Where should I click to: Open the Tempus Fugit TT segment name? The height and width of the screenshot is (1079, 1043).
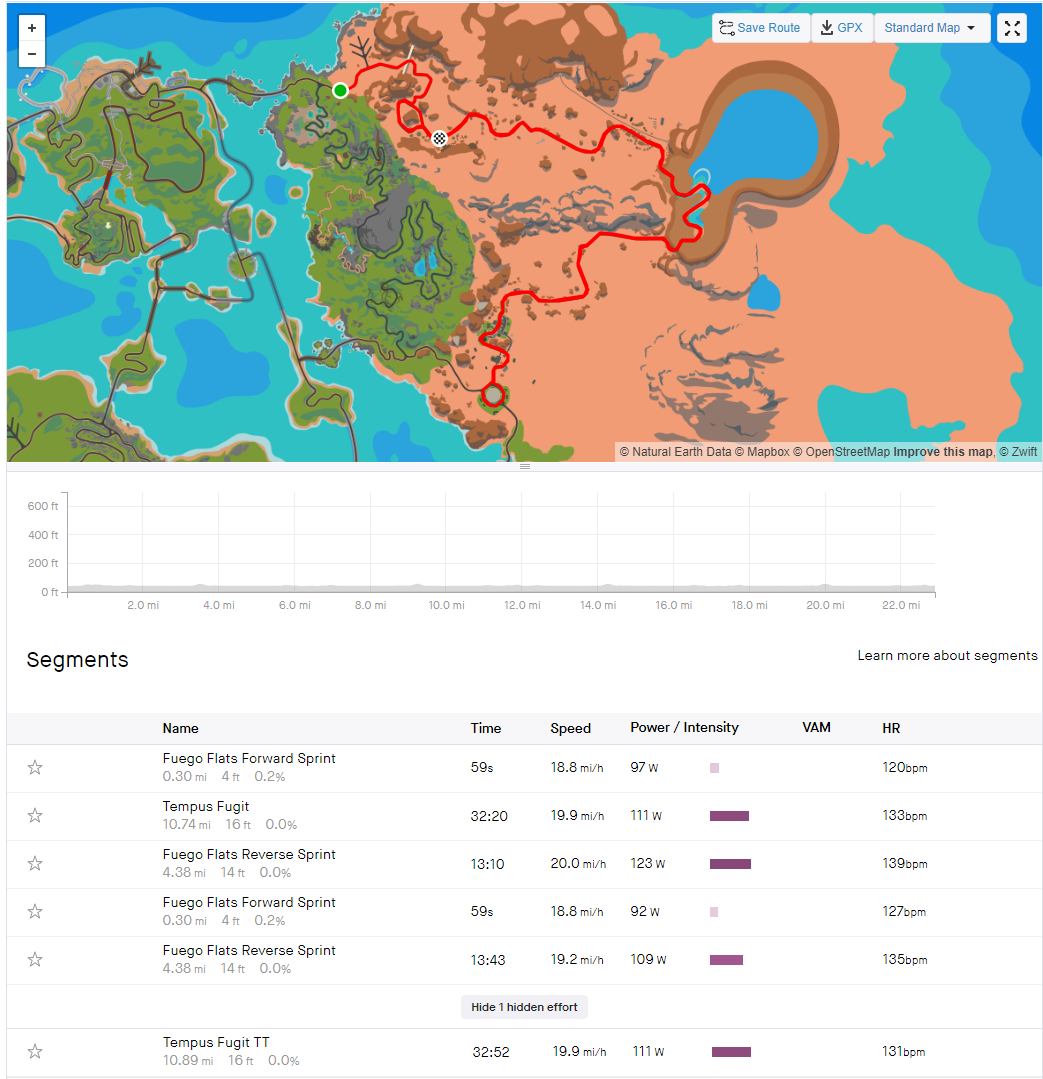[x=216, y=1043]
